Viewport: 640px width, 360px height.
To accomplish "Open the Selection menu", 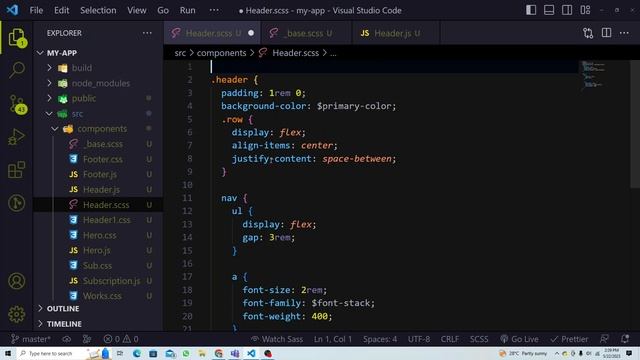I will pos(98,10).
